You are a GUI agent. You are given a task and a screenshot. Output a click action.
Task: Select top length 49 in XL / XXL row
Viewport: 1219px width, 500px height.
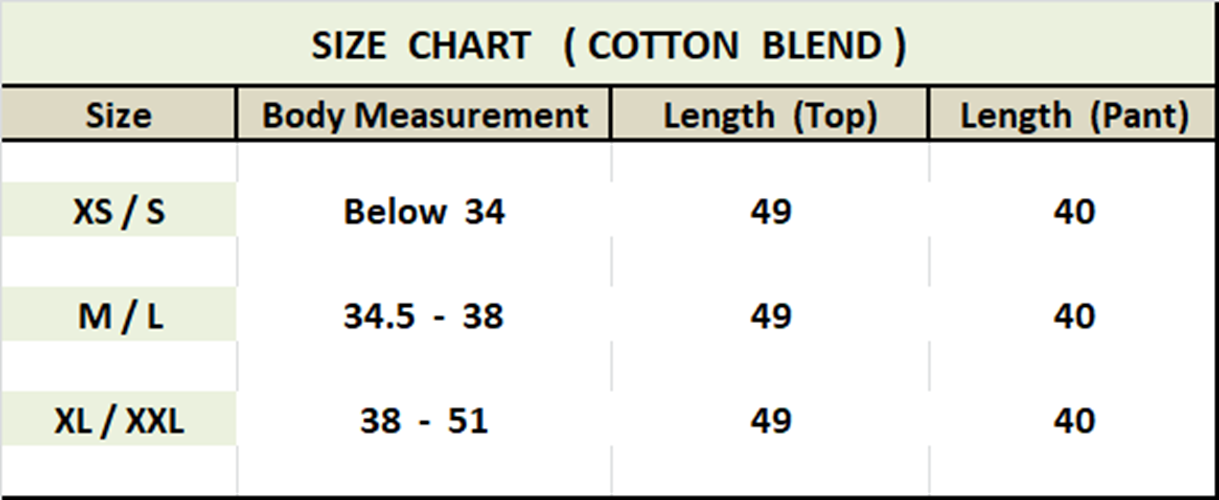770,420
